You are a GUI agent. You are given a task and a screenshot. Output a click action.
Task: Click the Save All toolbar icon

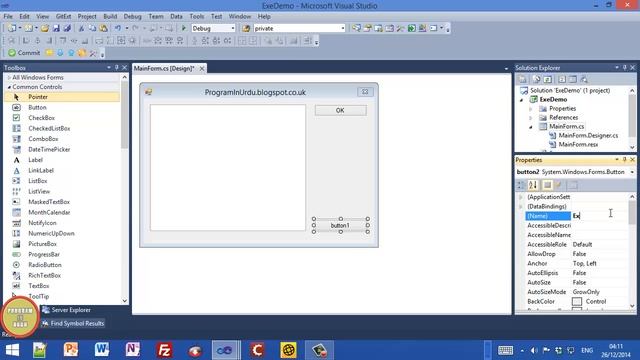coord(67,28)
